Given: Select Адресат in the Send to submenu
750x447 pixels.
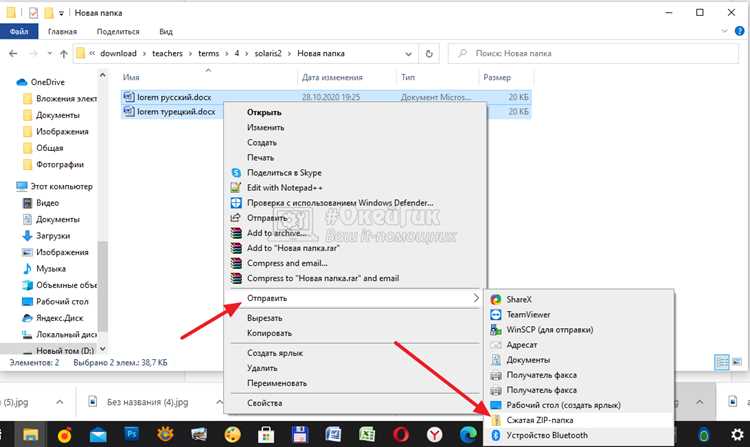Looking at the screenshot, I should pyautogui.click(x=522, y=345).
